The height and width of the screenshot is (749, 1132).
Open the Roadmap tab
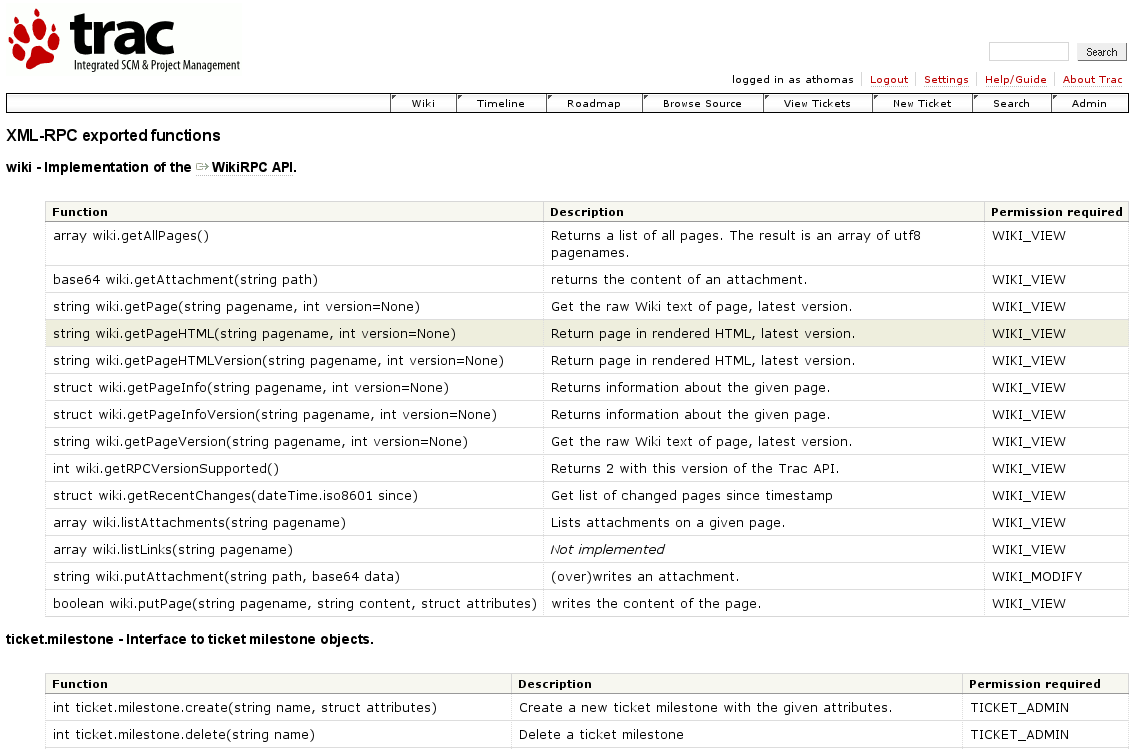pyautogui.click(x=593, y=103)
